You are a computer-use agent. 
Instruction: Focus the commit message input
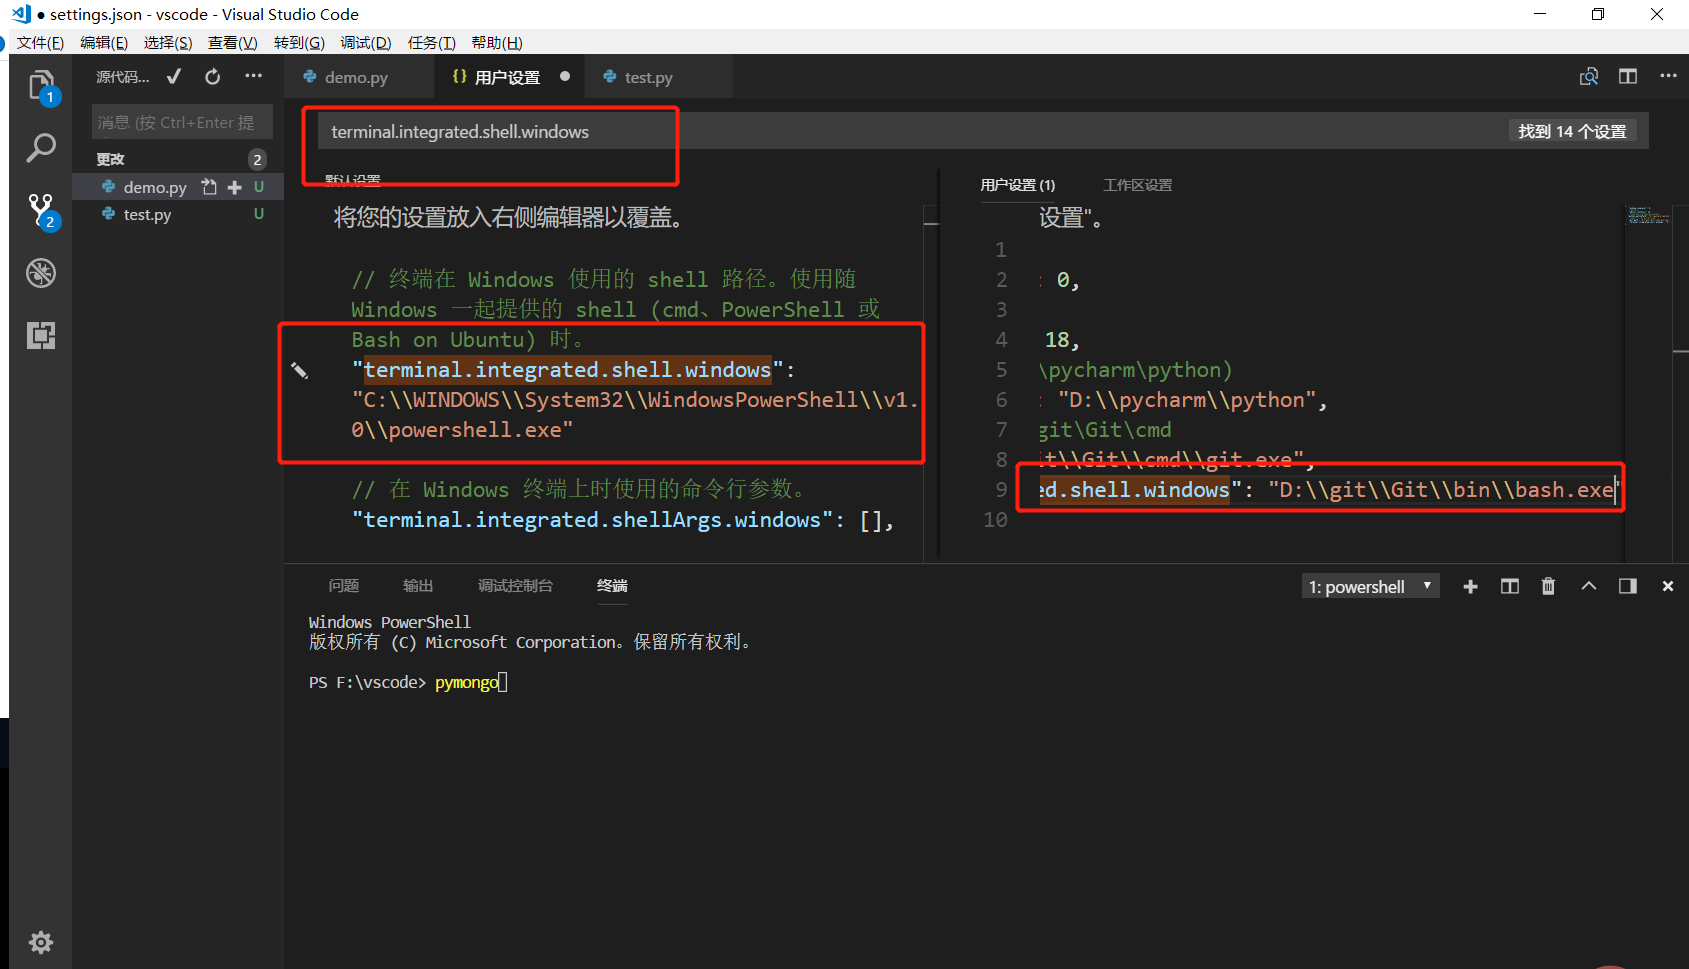point(182,122)
